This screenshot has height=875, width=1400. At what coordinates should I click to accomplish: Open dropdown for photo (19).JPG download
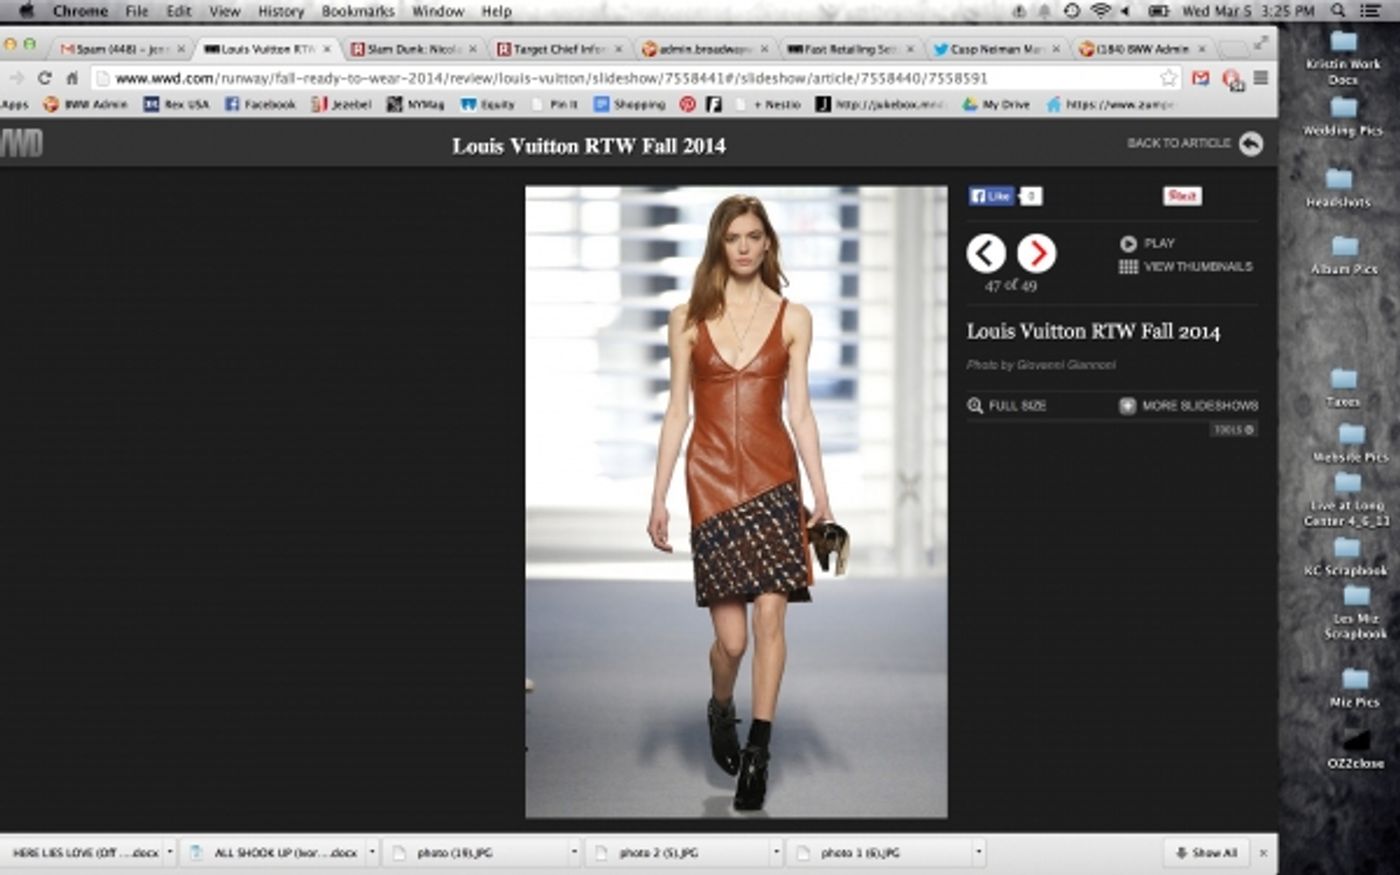(574, 853)
